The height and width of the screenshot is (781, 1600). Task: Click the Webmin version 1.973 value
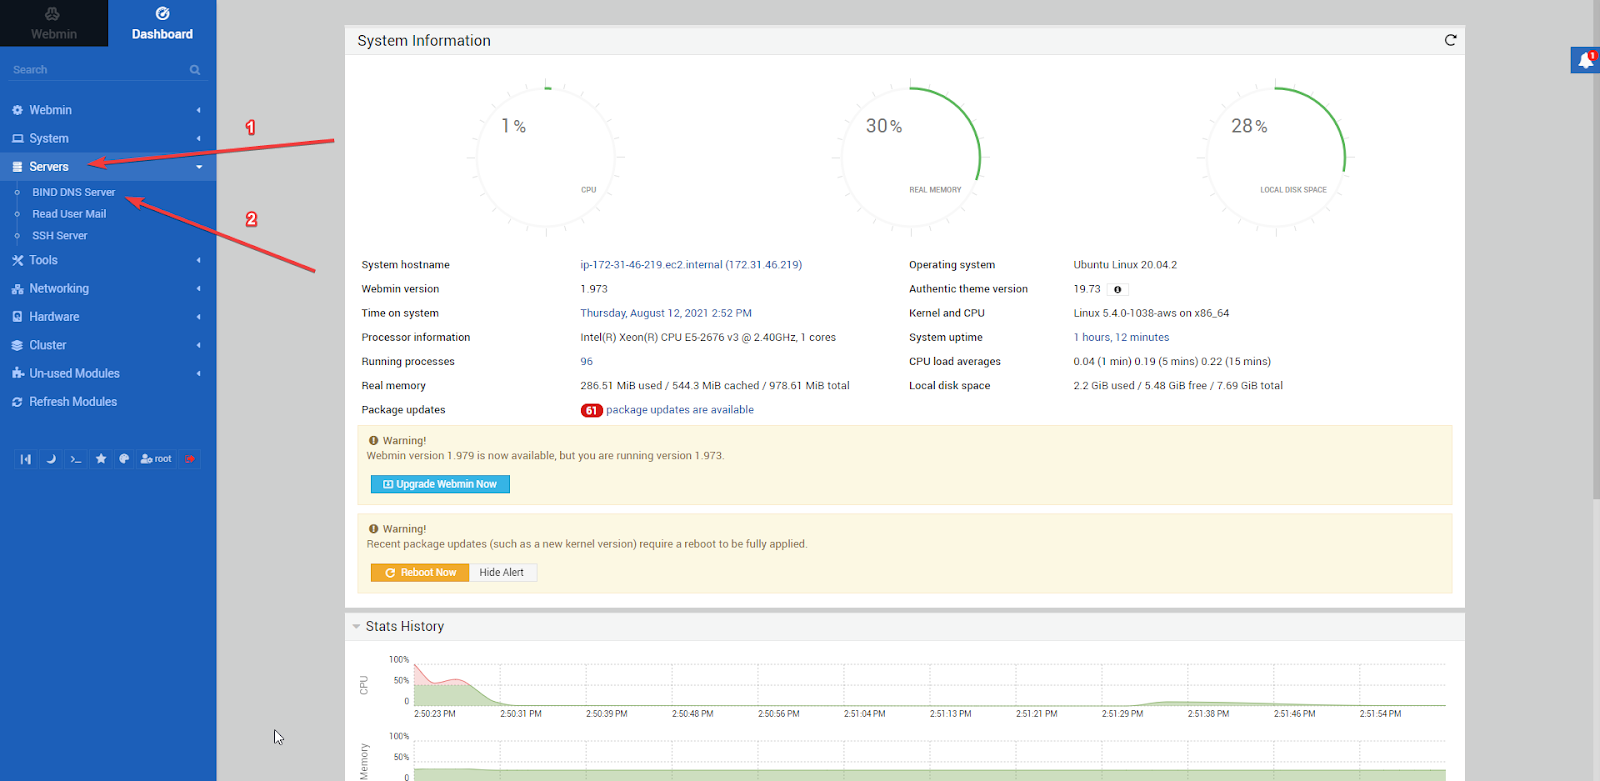point(594,289)
